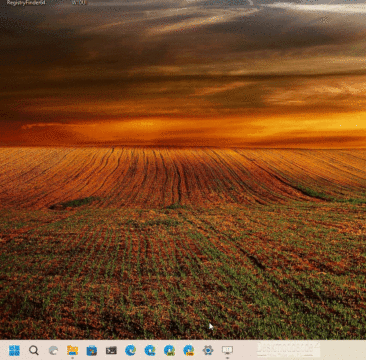Click empty taskbar area right of the Deskmodder toolbar

(x=343, y=350)
